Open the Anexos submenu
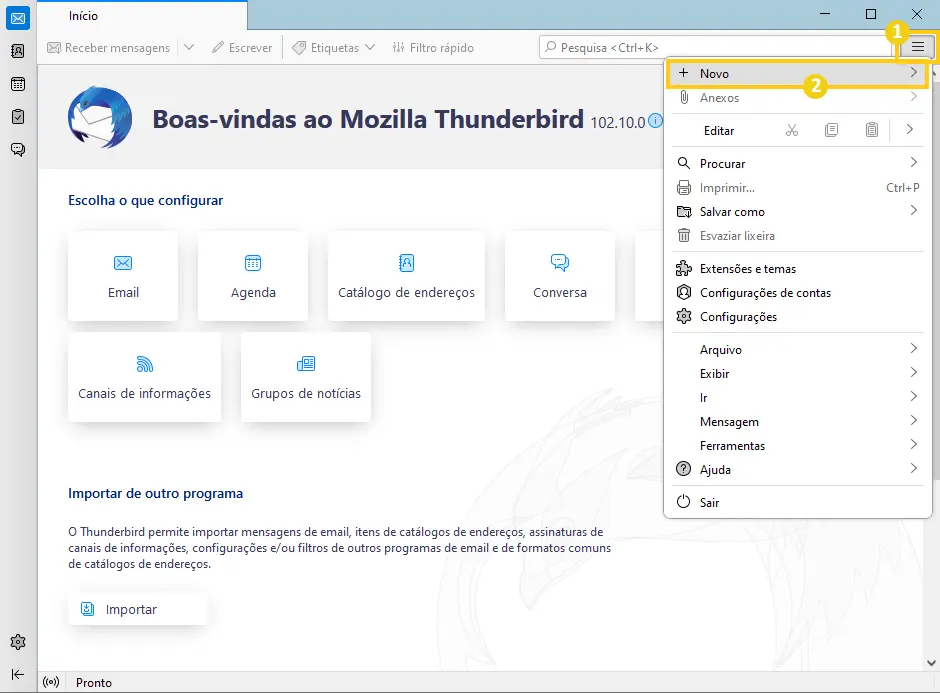 click(x=797, y=98)
